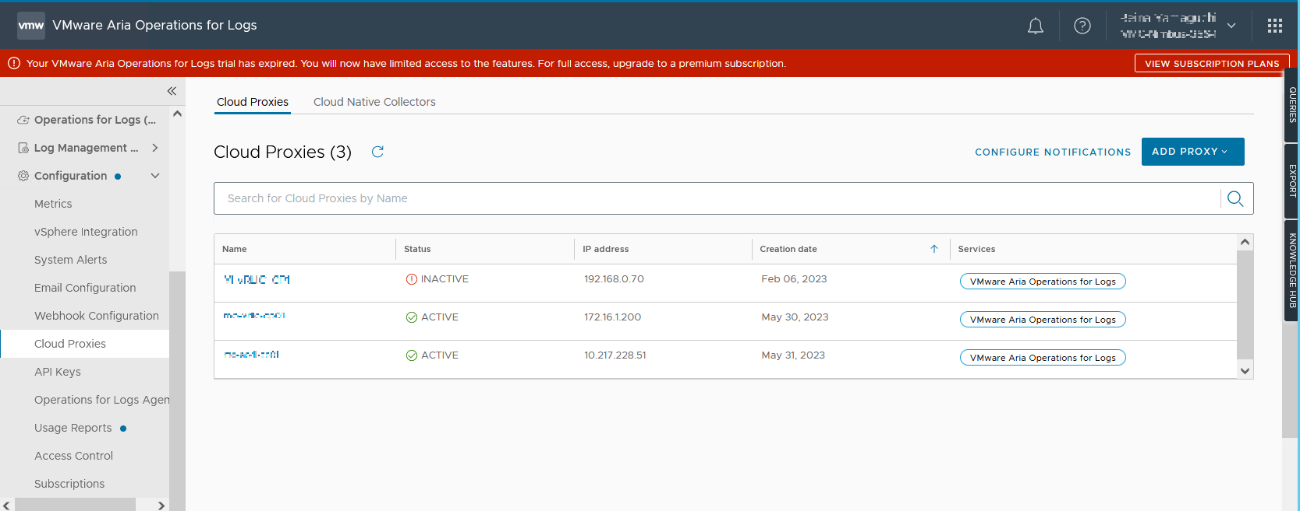1300x511 pixels.
Task: Refresh the Cloud Proxies list
Action: 377,152
